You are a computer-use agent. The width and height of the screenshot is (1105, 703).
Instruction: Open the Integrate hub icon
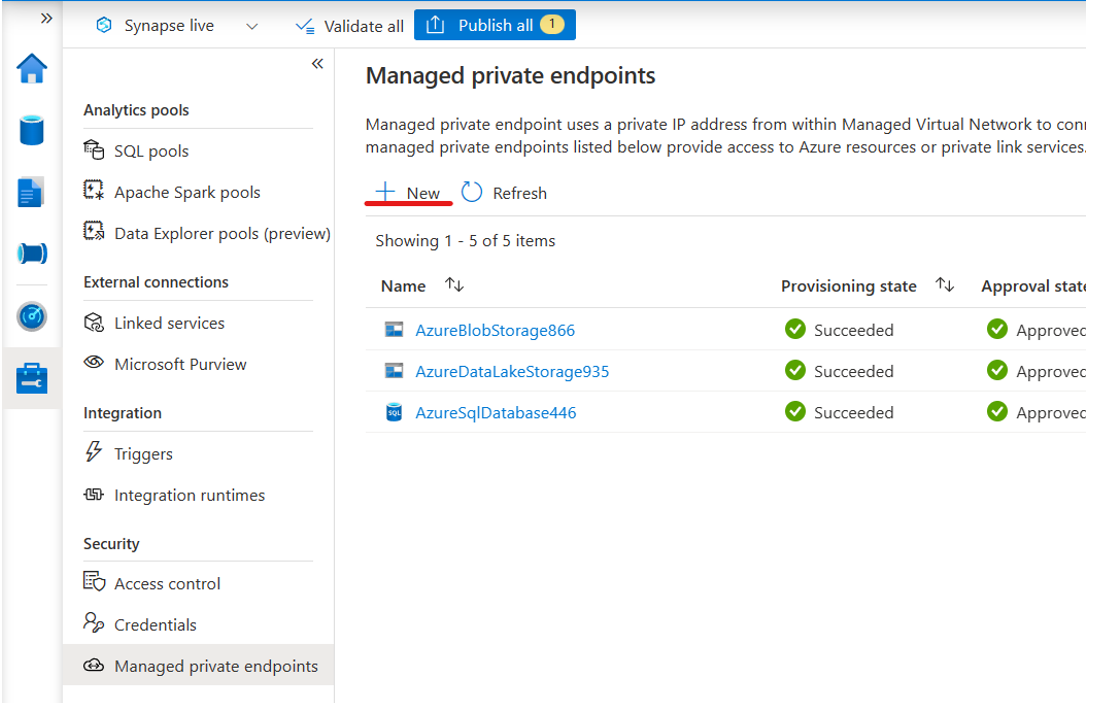pos(31,253)
